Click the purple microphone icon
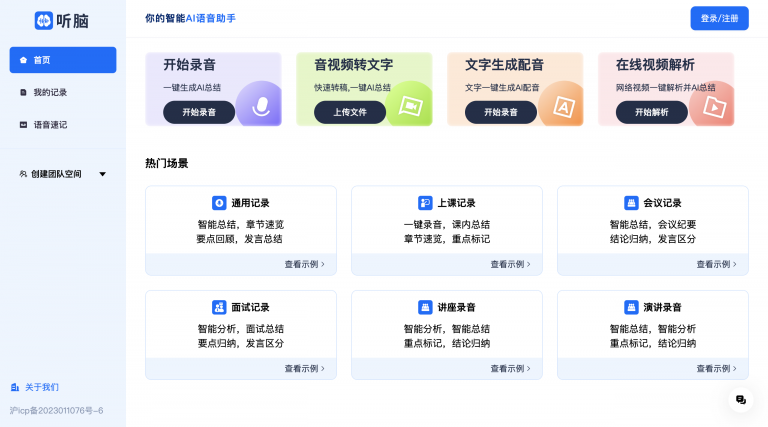 (261, 106)
